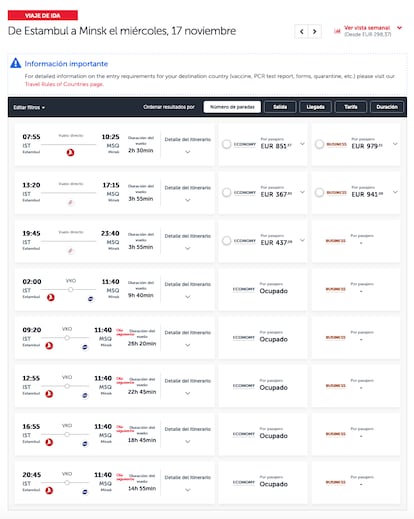
Task: Select Business fare EUR 979 radio button
Action: coord(319,144)
